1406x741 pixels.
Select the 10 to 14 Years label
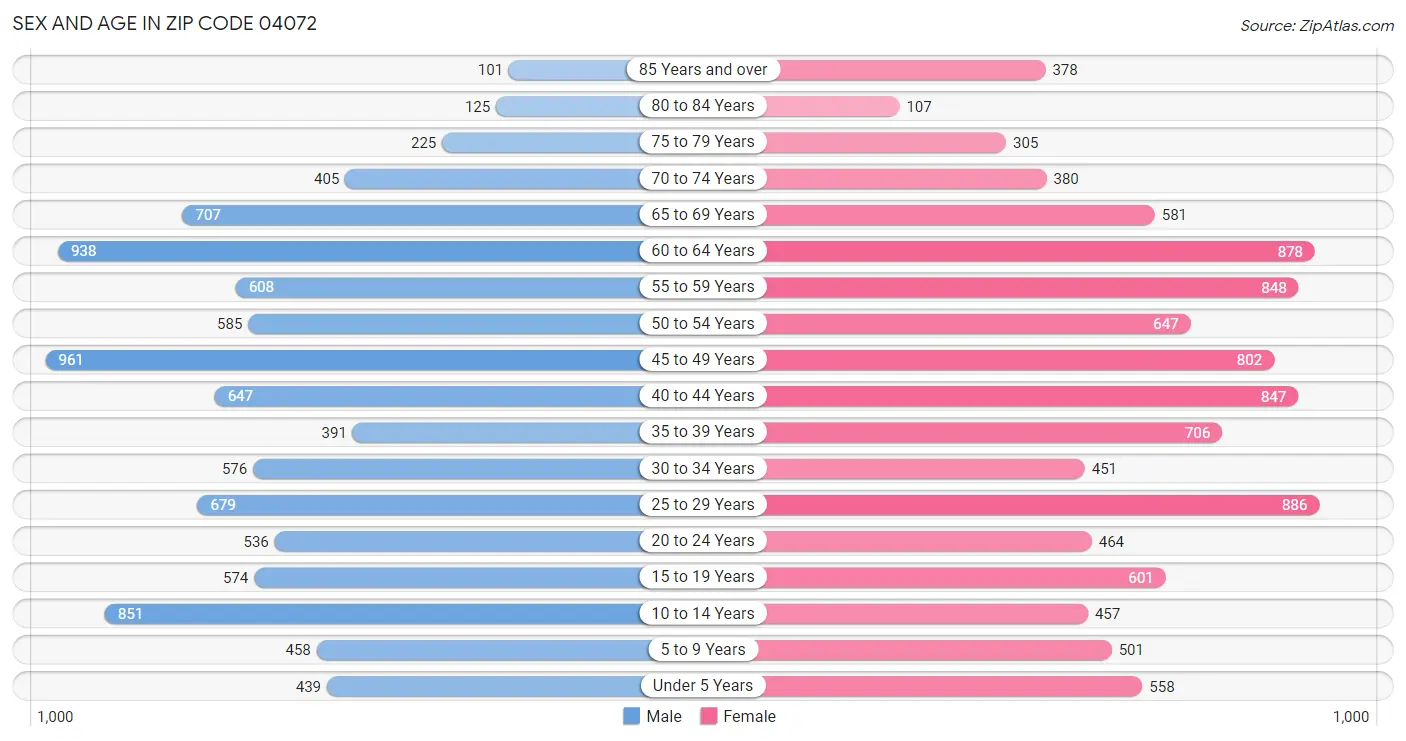click(703, 613)
